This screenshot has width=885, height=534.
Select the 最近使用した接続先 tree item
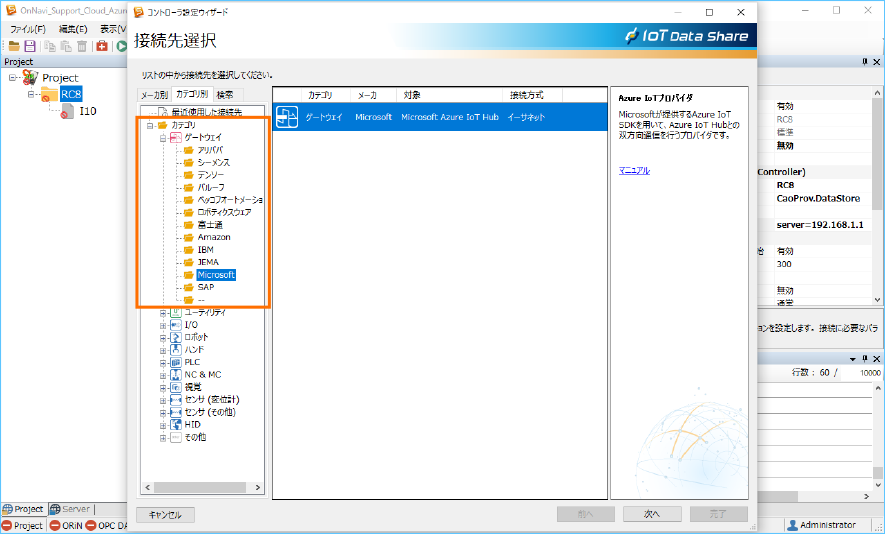[206, 112]
